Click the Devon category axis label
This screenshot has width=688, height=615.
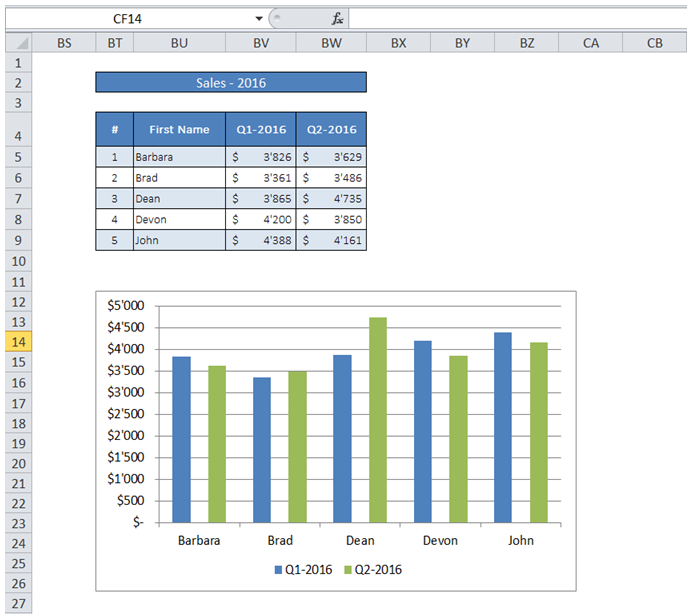coord(440,540)
